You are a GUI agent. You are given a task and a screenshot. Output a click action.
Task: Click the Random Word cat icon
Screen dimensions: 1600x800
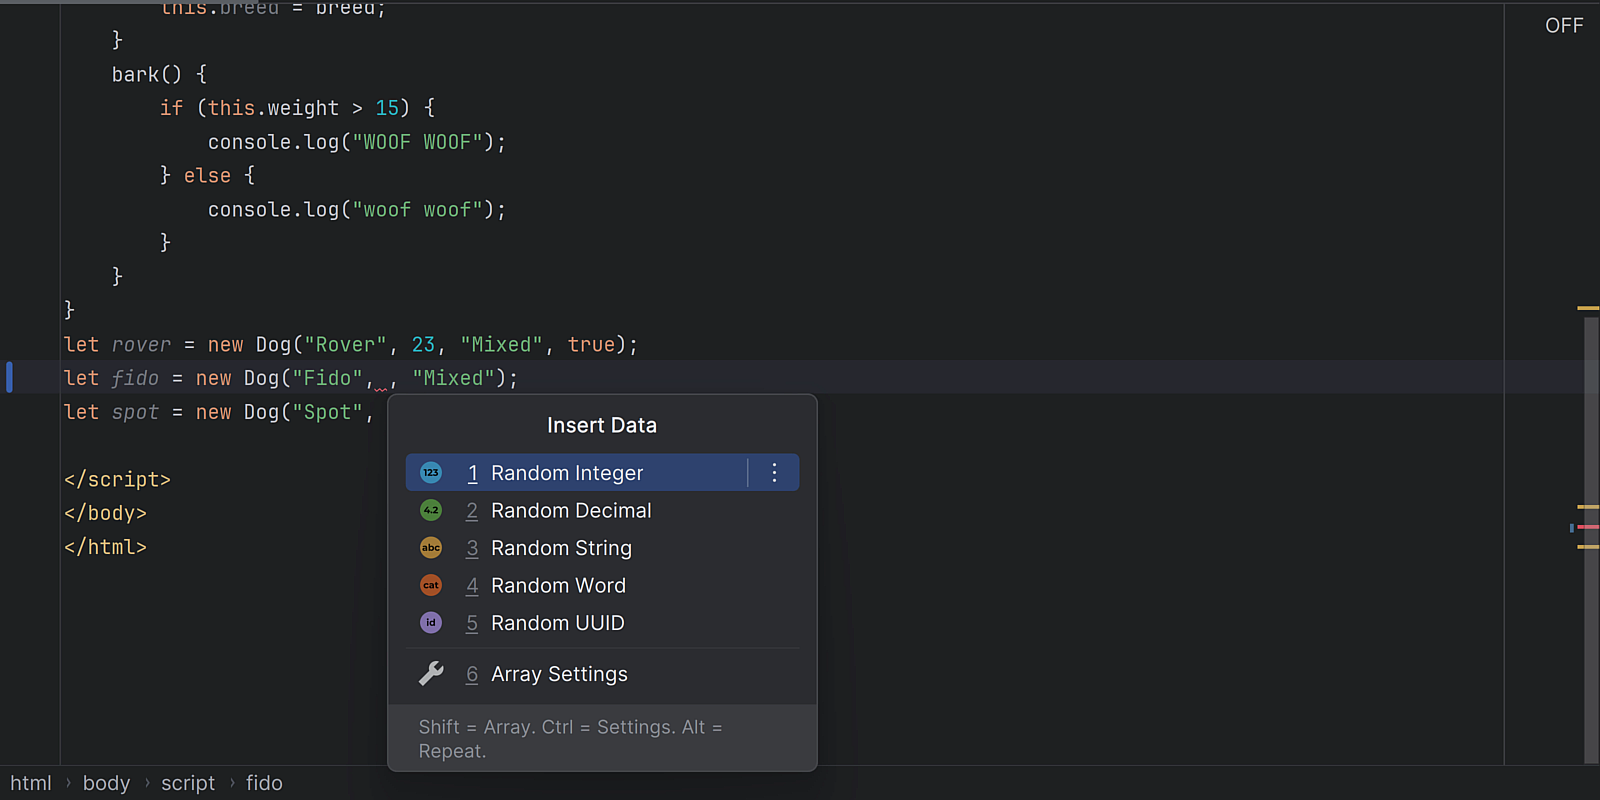coord(431,585)
